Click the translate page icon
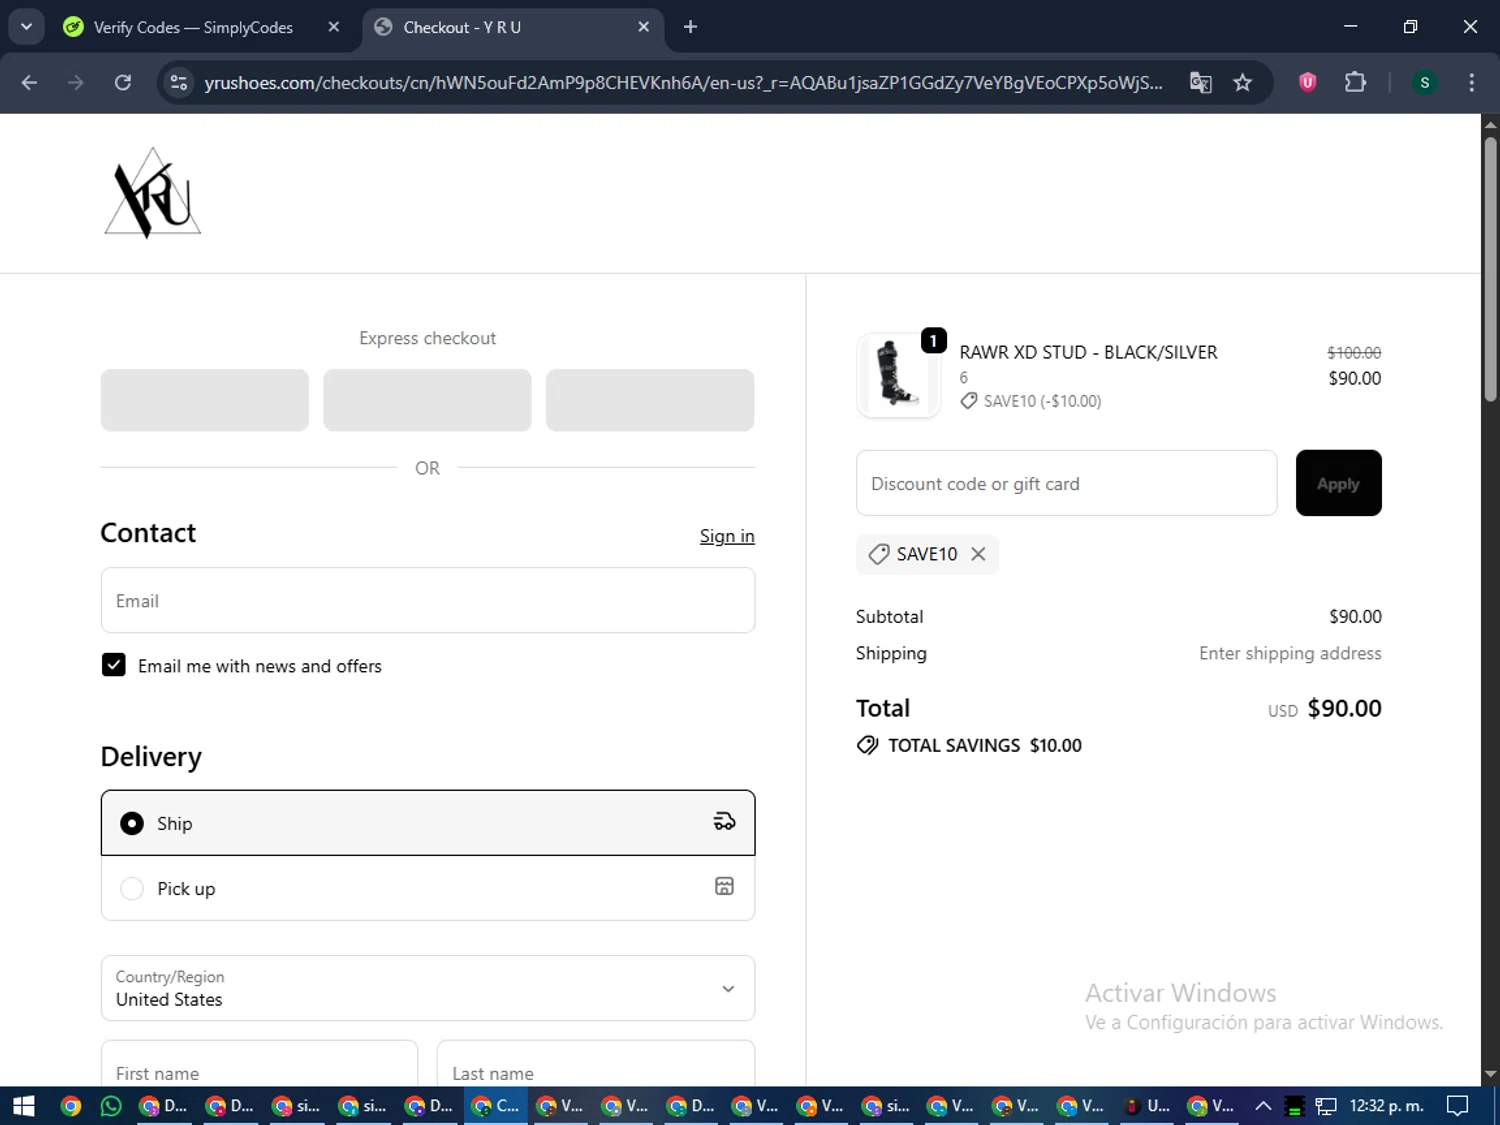This screenshot has width=1500, height=1125. (x=1200, y=82)
